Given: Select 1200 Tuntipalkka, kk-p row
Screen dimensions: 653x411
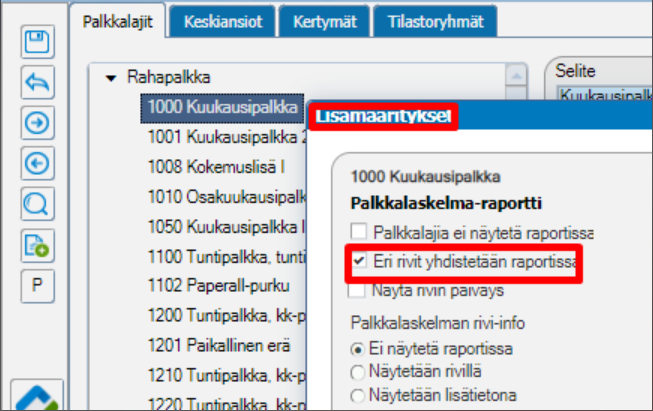Looking at the screenshot, I should click(x=227, y=316).
